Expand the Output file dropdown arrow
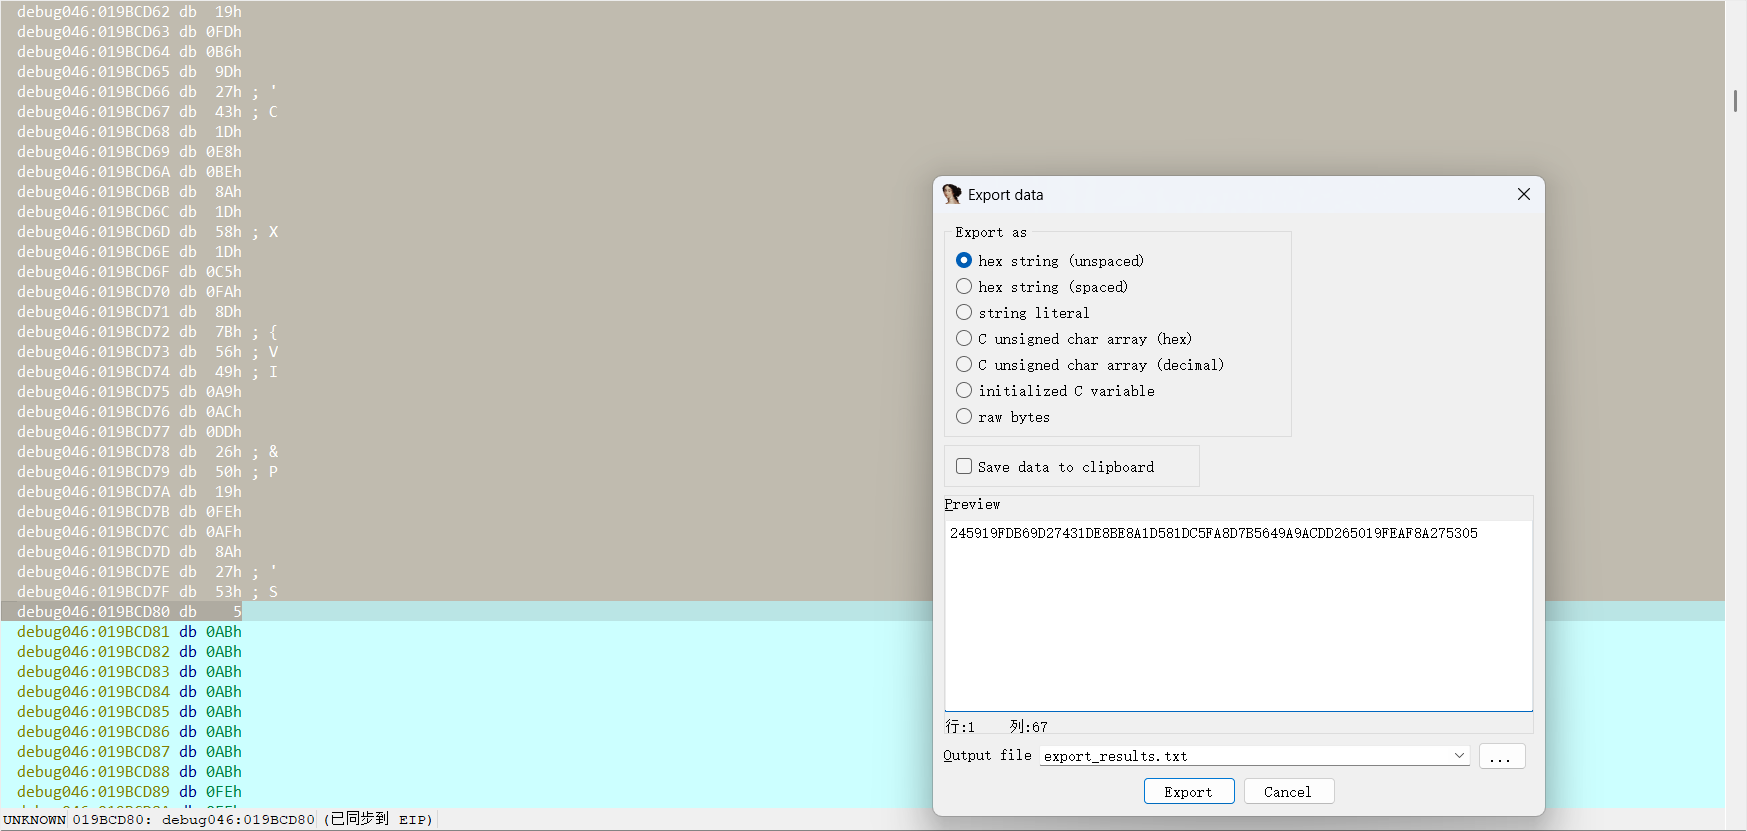The image size is (1747, 831). 1459,756
